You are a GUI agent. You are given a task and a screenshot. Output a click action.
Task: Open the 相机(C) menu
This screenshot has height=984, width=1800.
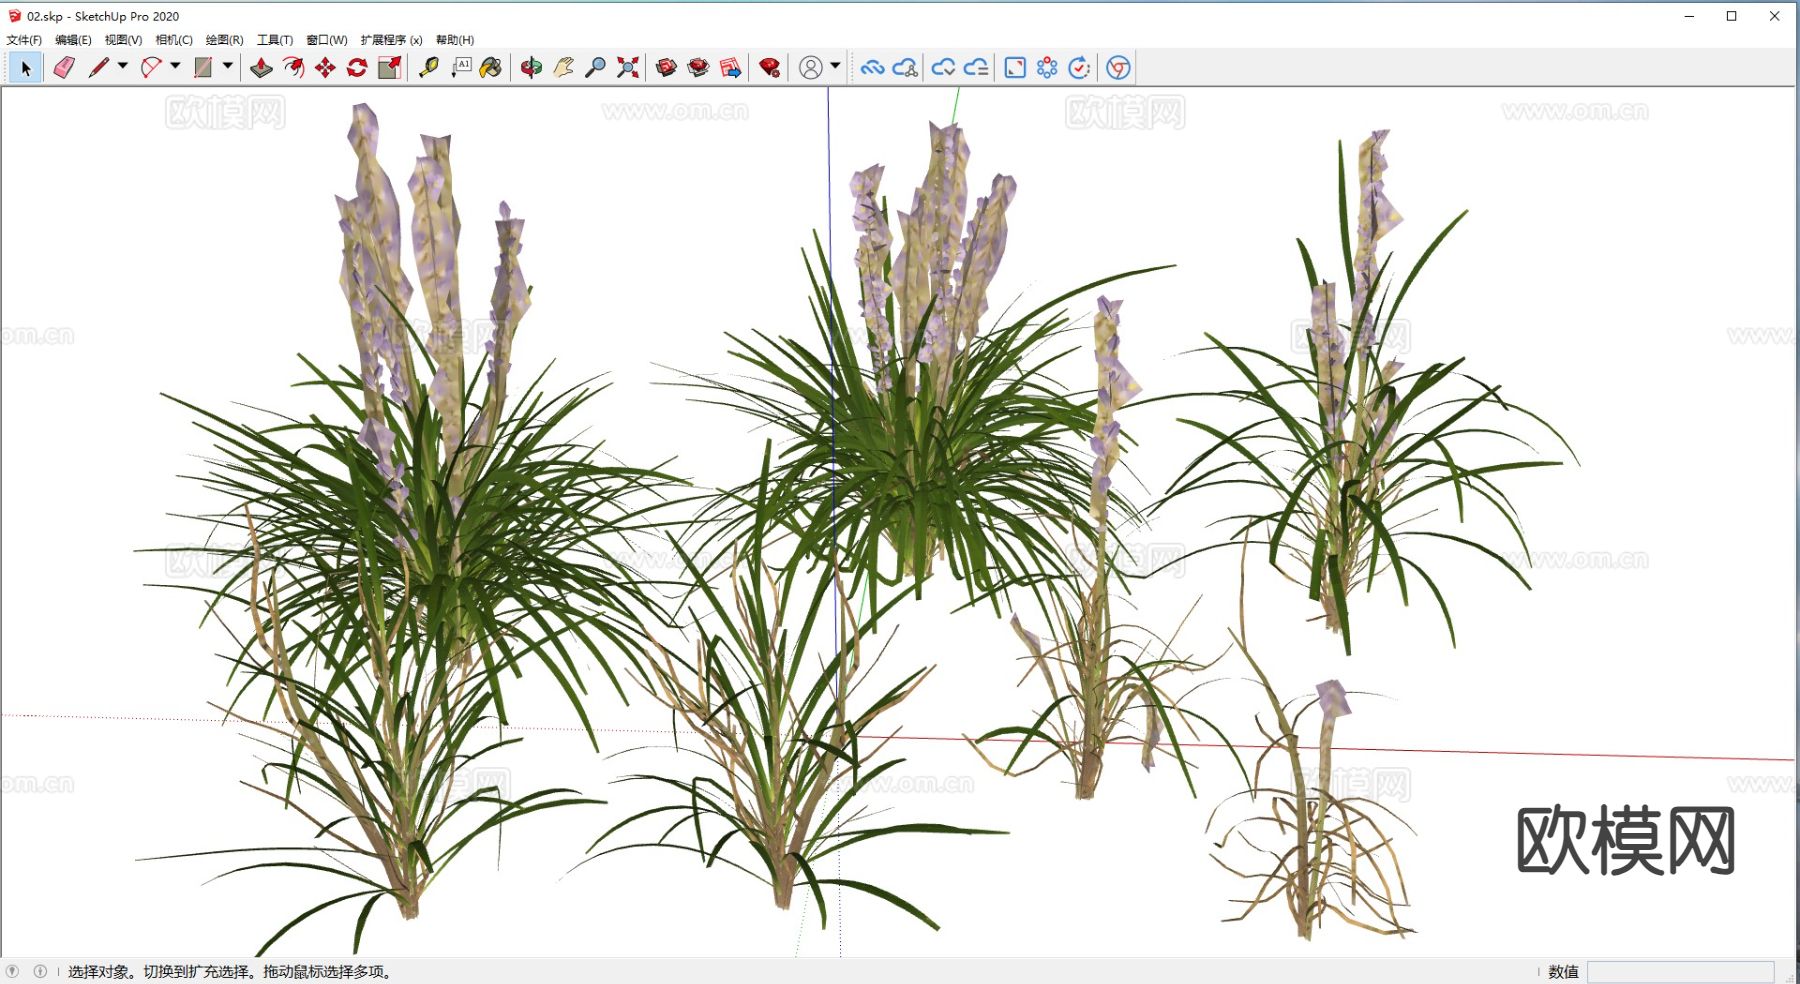click(x=174, y=40)
